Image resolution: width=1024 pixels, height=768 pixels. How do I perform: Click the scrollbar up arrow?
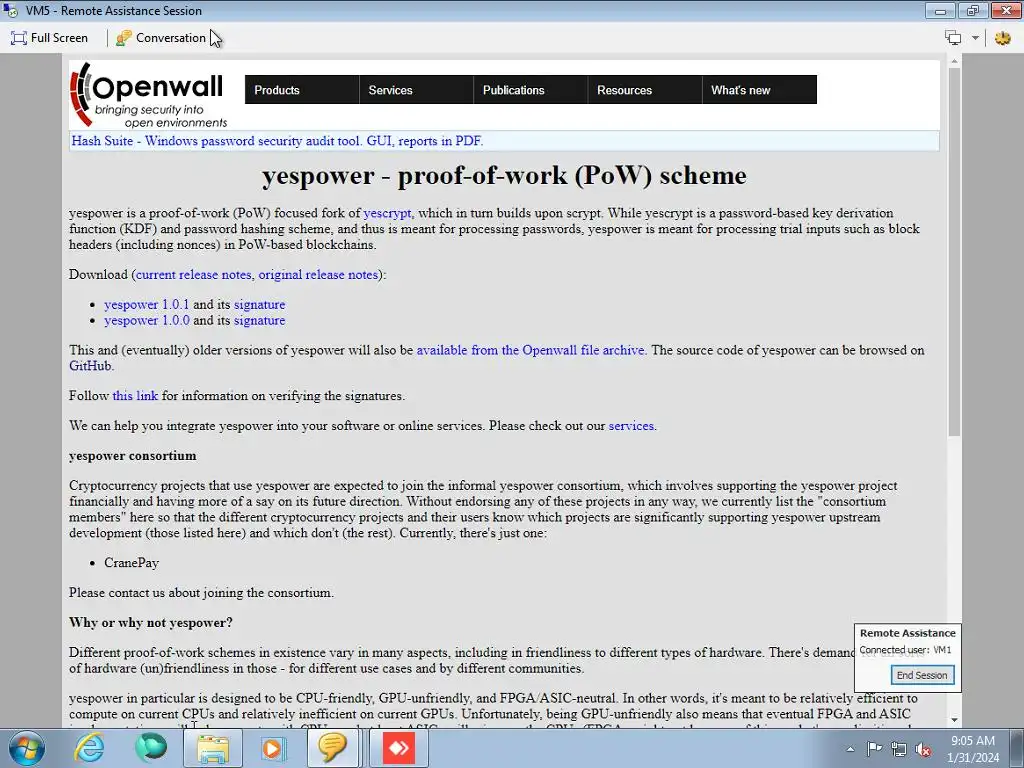(954, 61)
